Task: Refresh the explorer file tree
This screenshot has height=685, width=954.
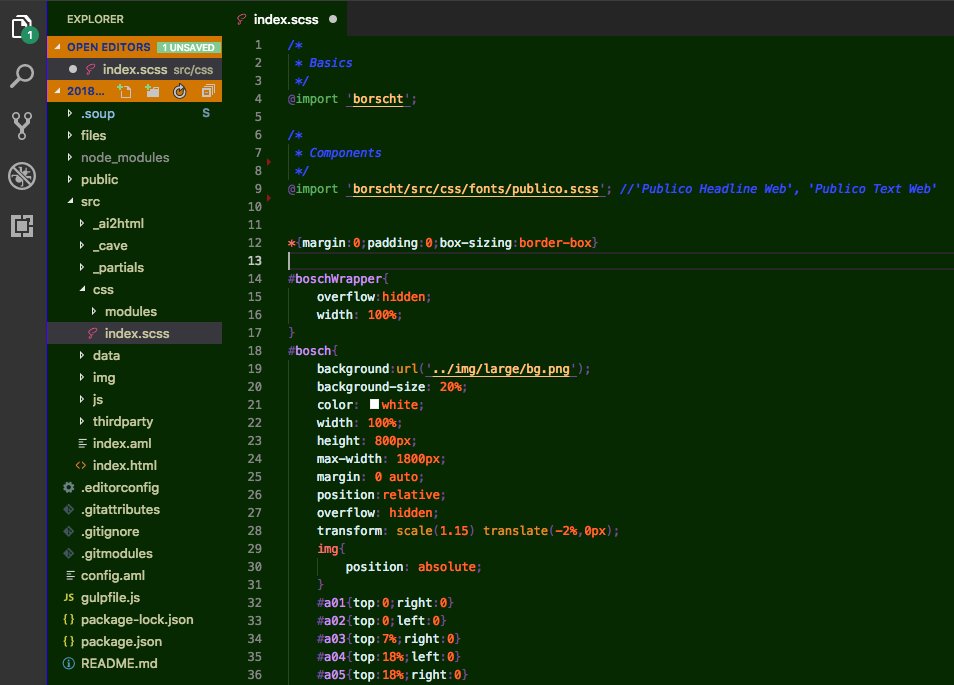Action: (x=180, y=91)
